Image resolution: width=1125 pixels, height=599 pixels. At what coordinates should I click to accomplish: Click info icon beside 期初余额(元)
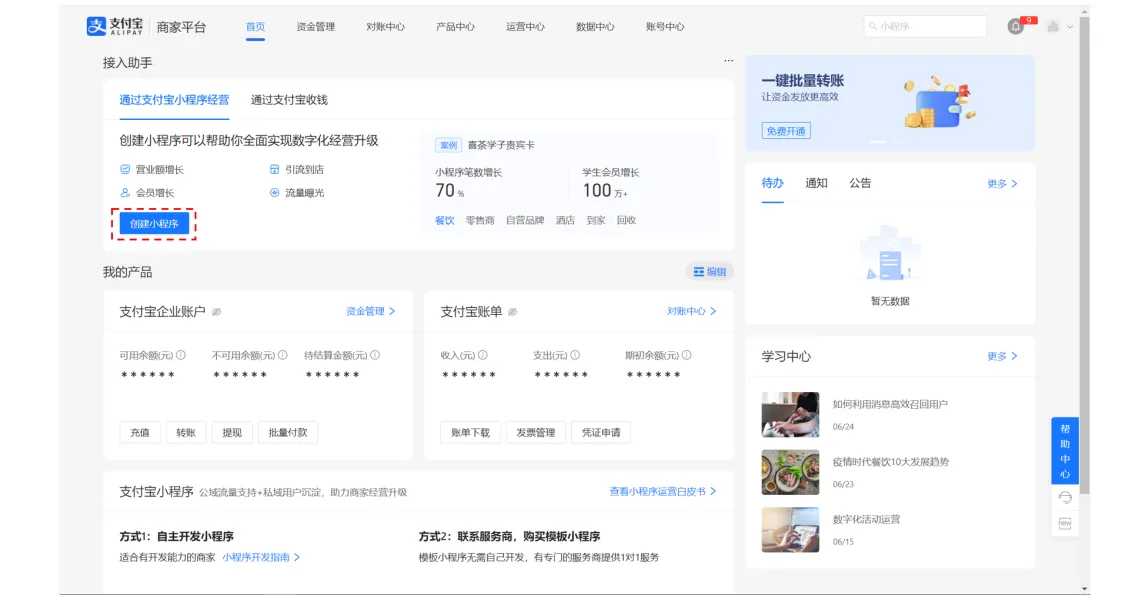[687, 355]
